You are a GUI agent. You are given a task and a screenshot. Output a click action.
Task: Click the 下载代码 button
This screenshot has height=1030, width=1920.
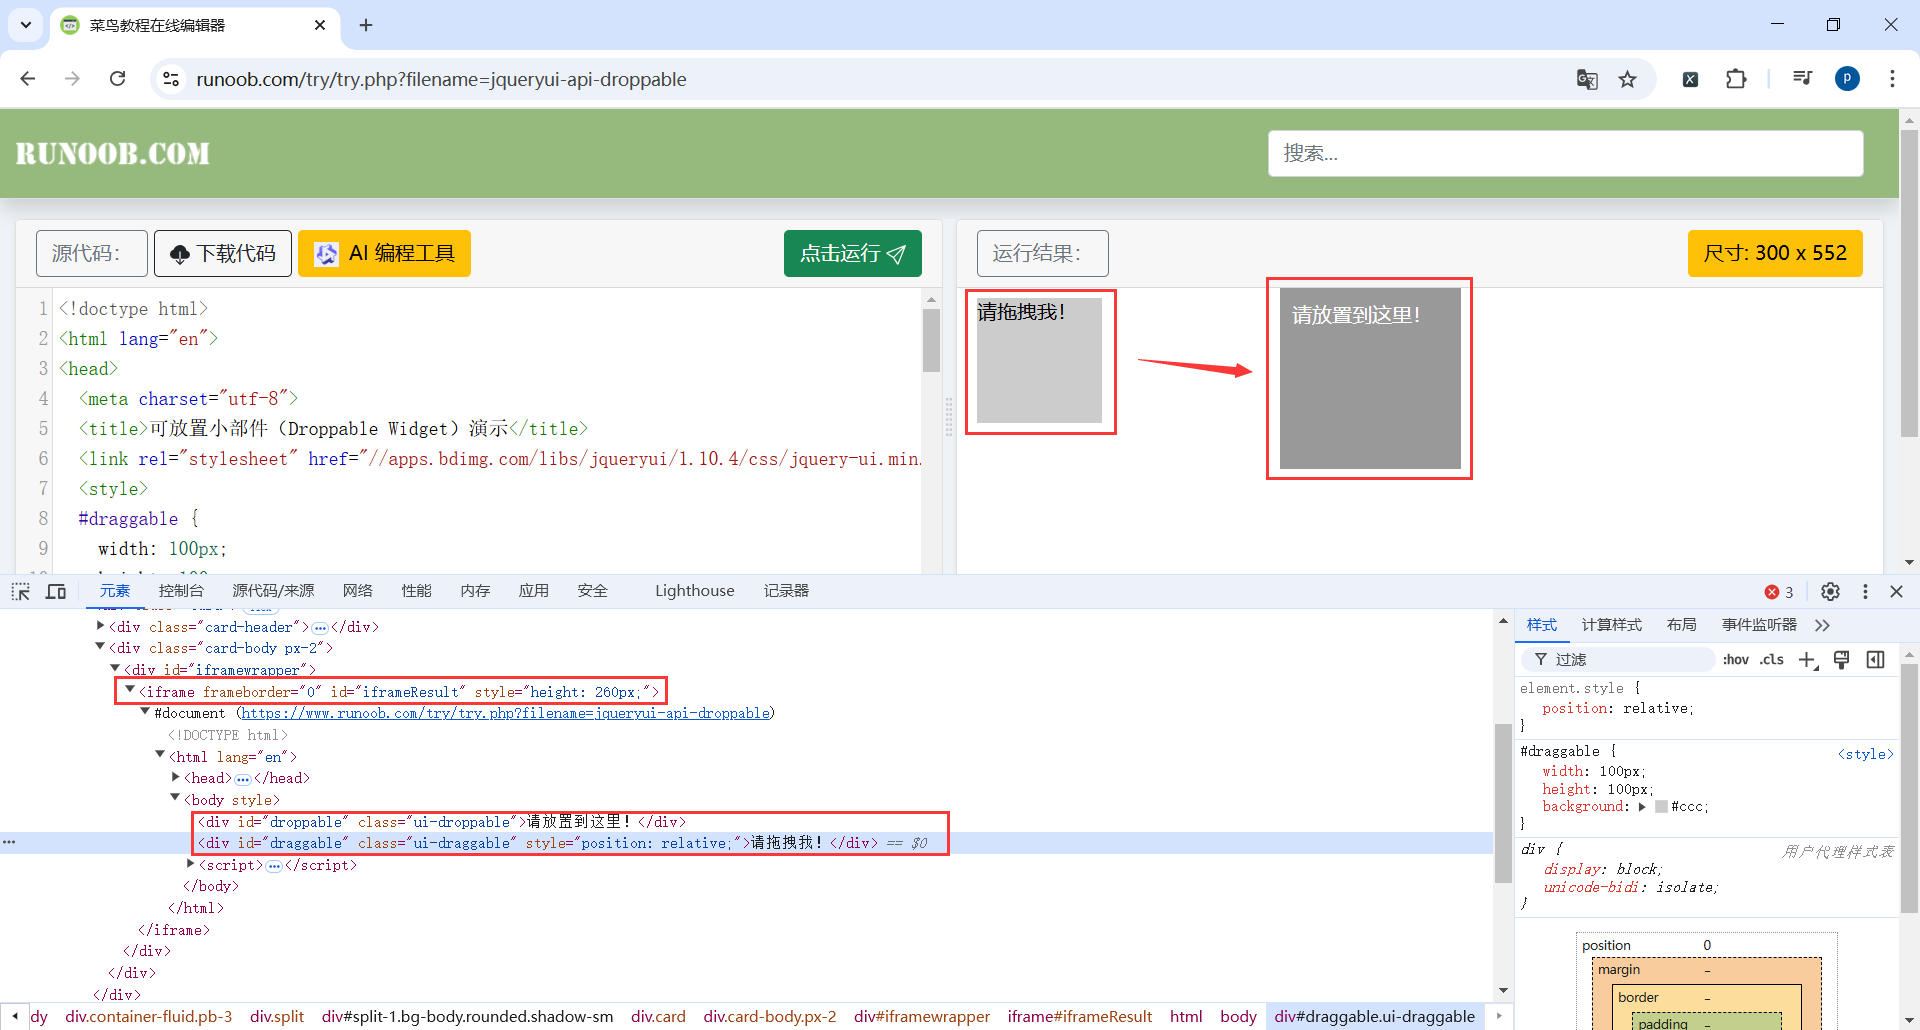[223, 253]
